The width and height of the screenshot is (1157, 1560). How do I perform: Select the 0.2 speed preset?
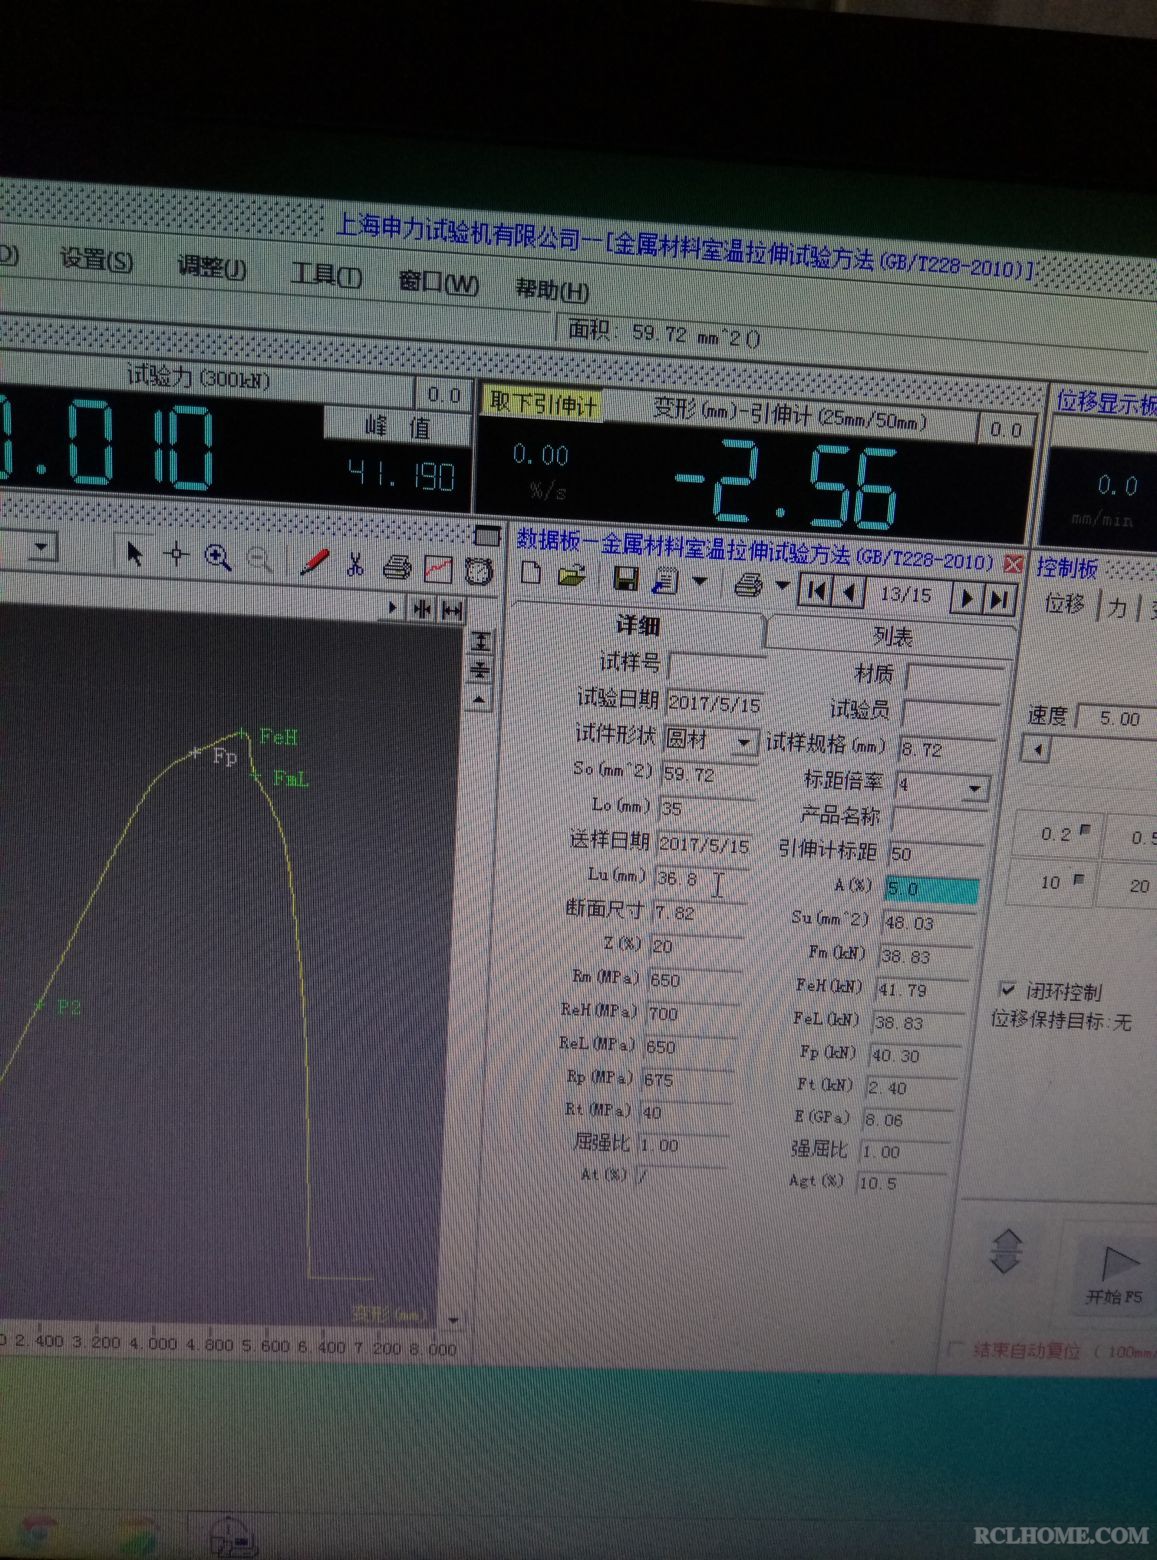1057,834
